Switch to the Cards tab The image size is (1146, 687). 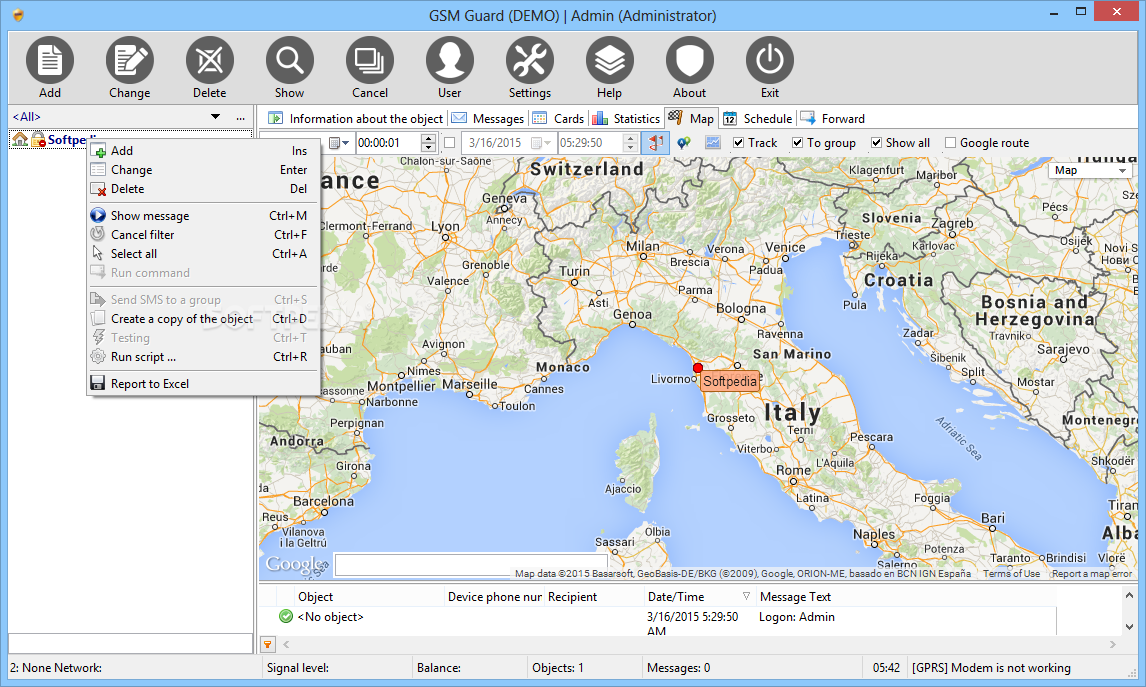tap(558, 118)
